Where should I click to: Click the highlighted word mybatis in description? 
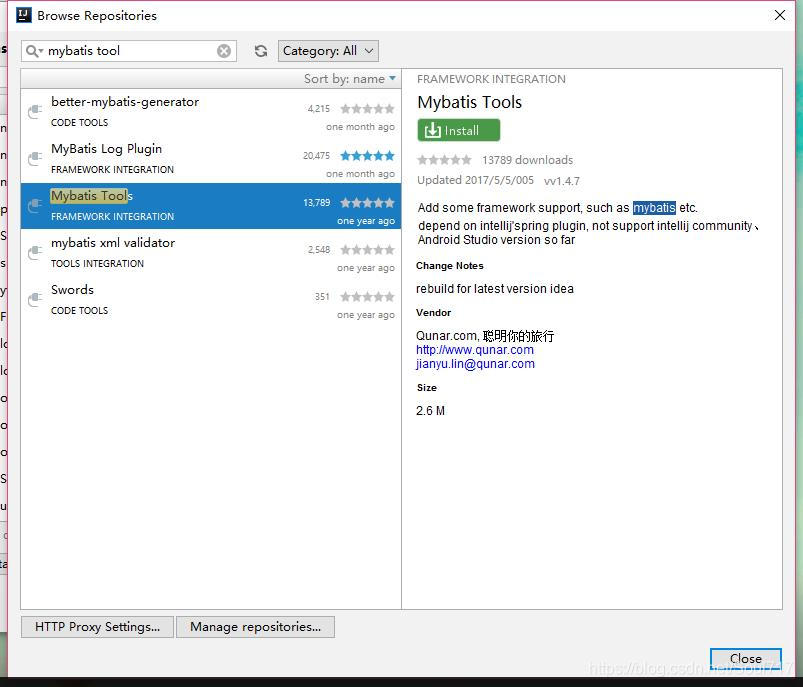(654, 207)
